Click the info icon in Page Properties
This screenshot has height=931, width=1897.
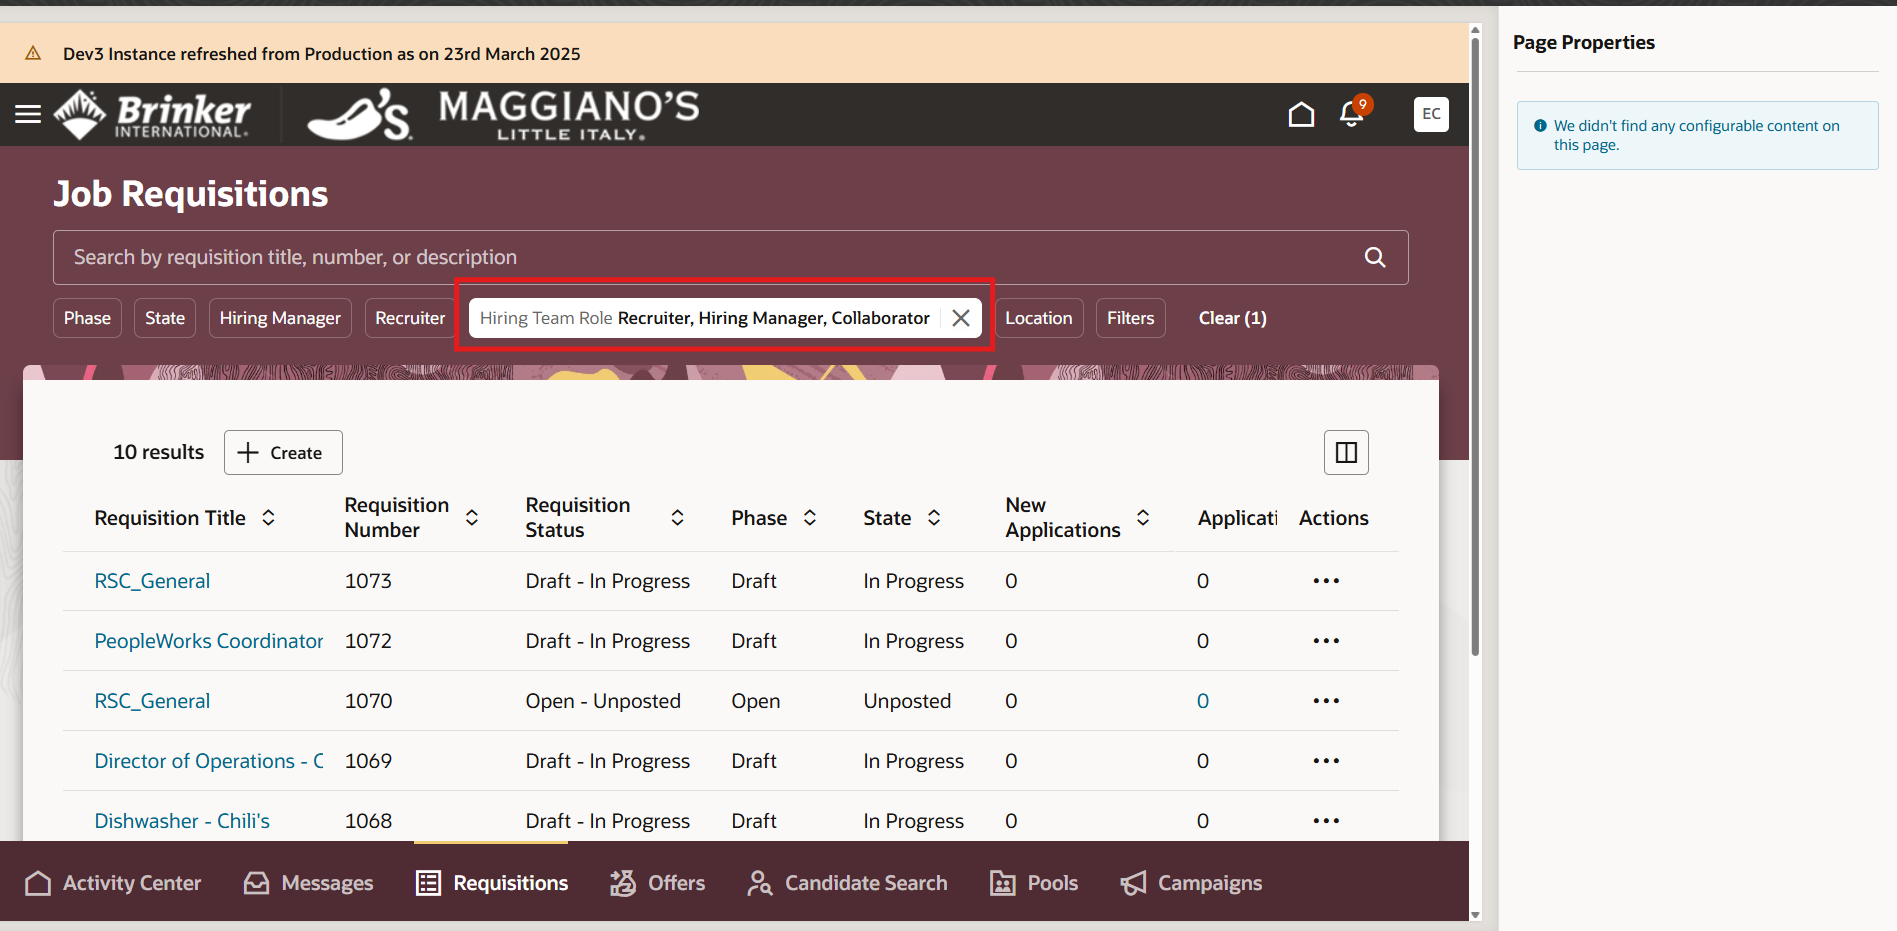(1540, 126)
